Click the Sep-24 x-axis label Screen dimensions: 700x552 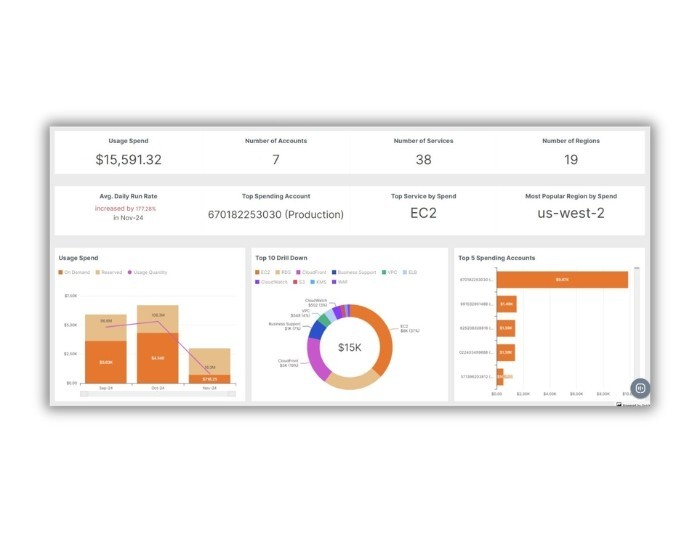106,388
